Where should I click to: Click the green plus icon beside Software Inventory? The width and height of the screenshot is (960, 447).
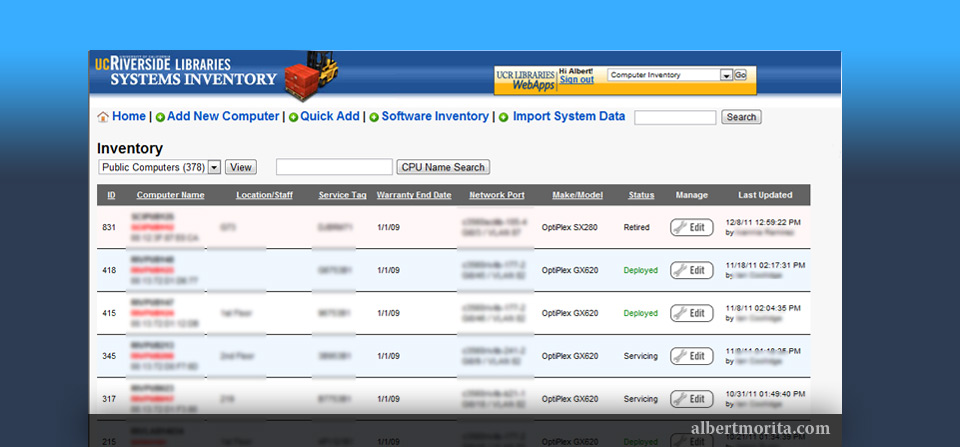coord(374,117)
